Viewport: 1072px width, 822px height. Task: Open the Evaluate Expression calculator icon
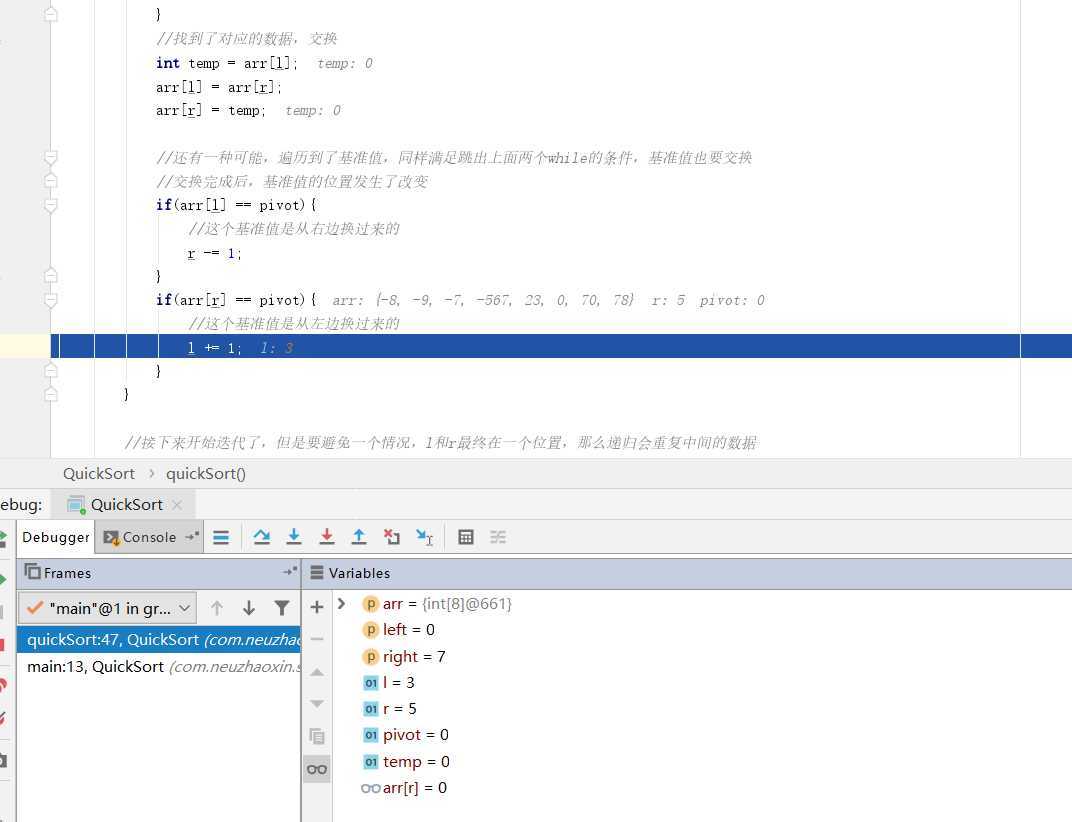466,538
